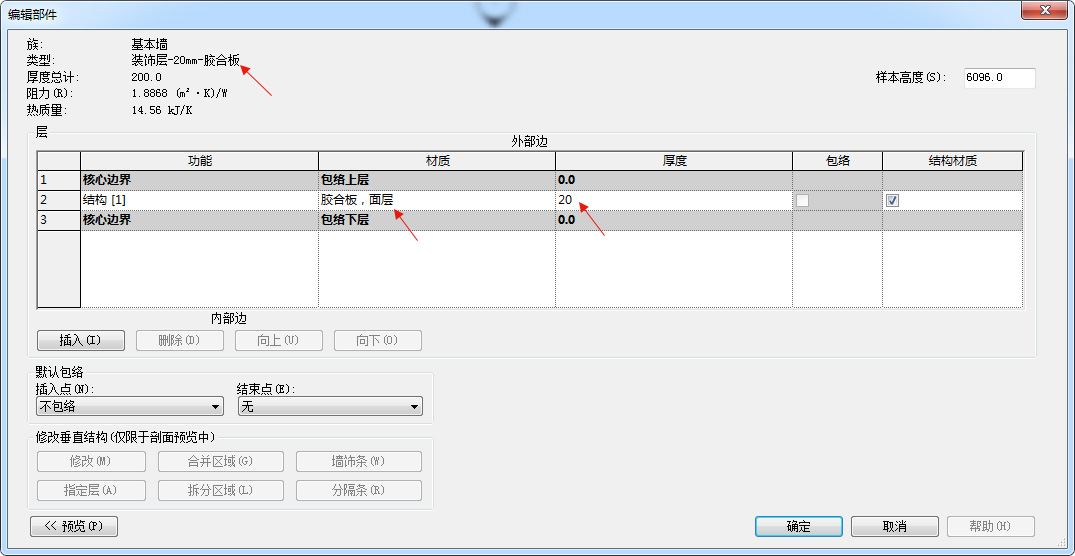Select the 结构 [1] function cell

199,200
